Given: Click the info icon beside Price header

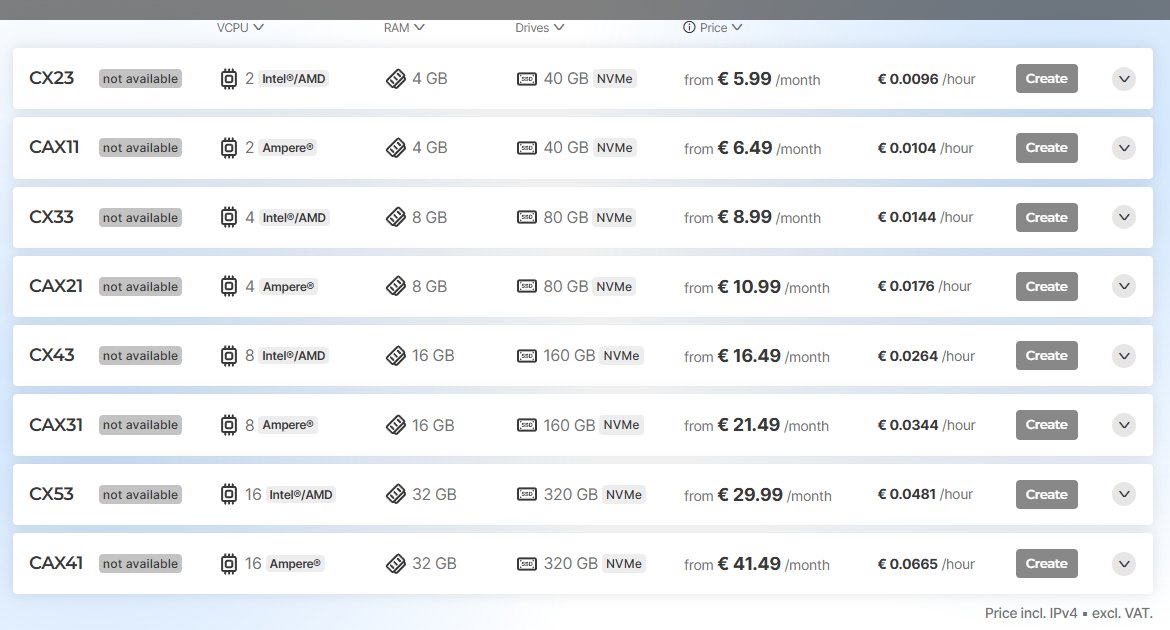Looking at the screenshot, I should pyautogui.click(x=689, y=28).
